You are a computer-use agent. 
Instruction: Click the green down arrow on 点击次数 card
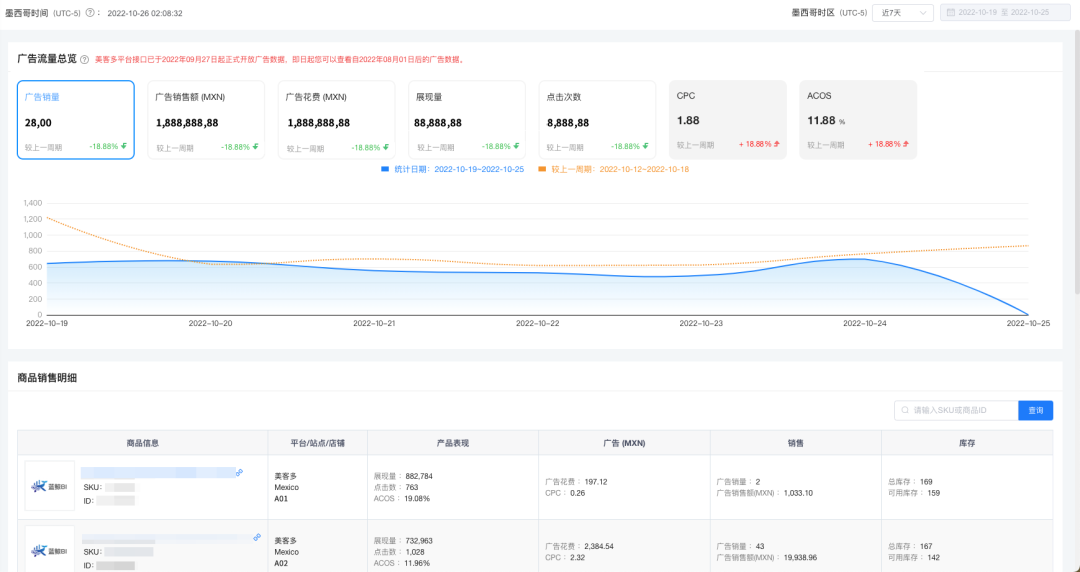[645, 146]
